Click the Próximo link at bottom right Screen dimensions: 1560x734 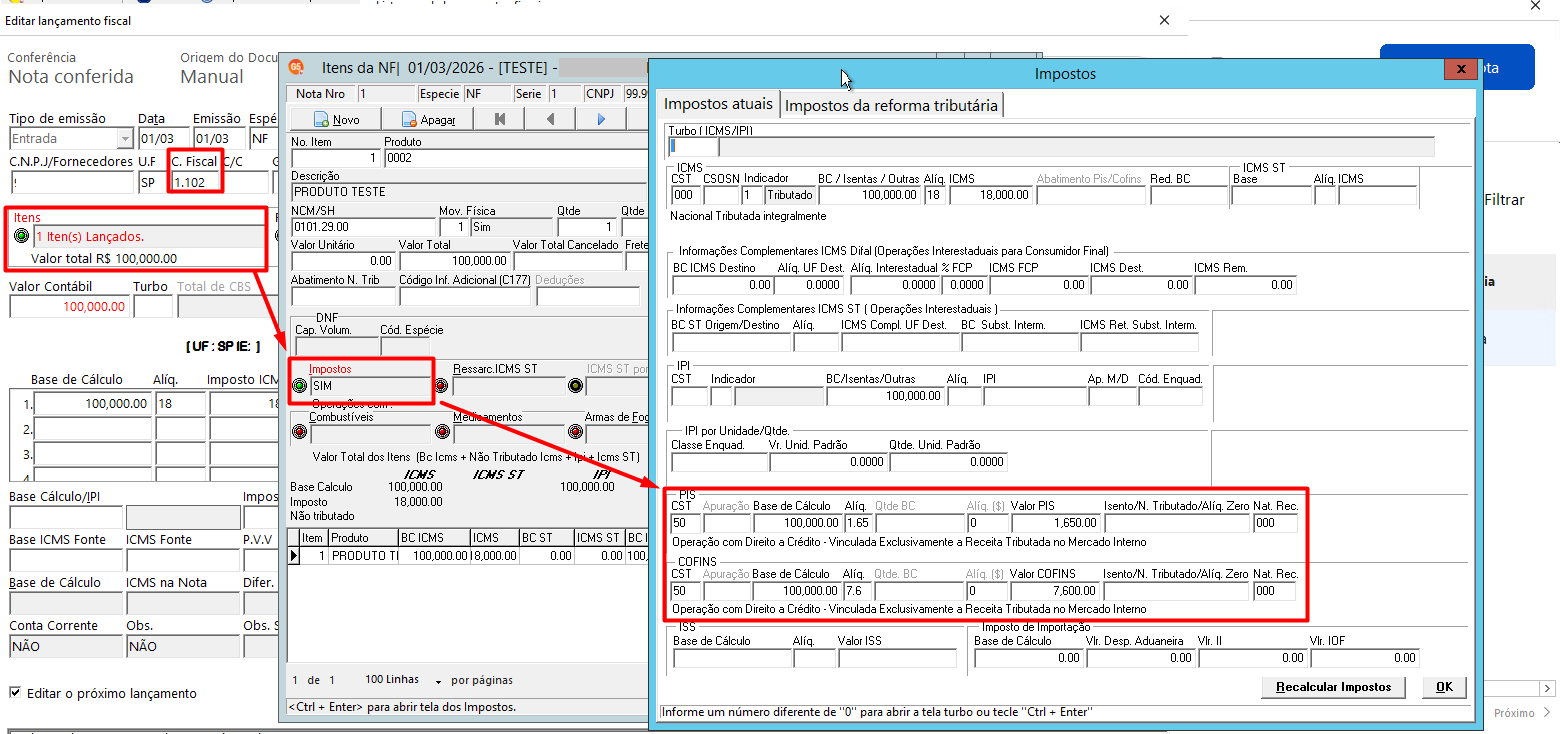point(1524,713)
